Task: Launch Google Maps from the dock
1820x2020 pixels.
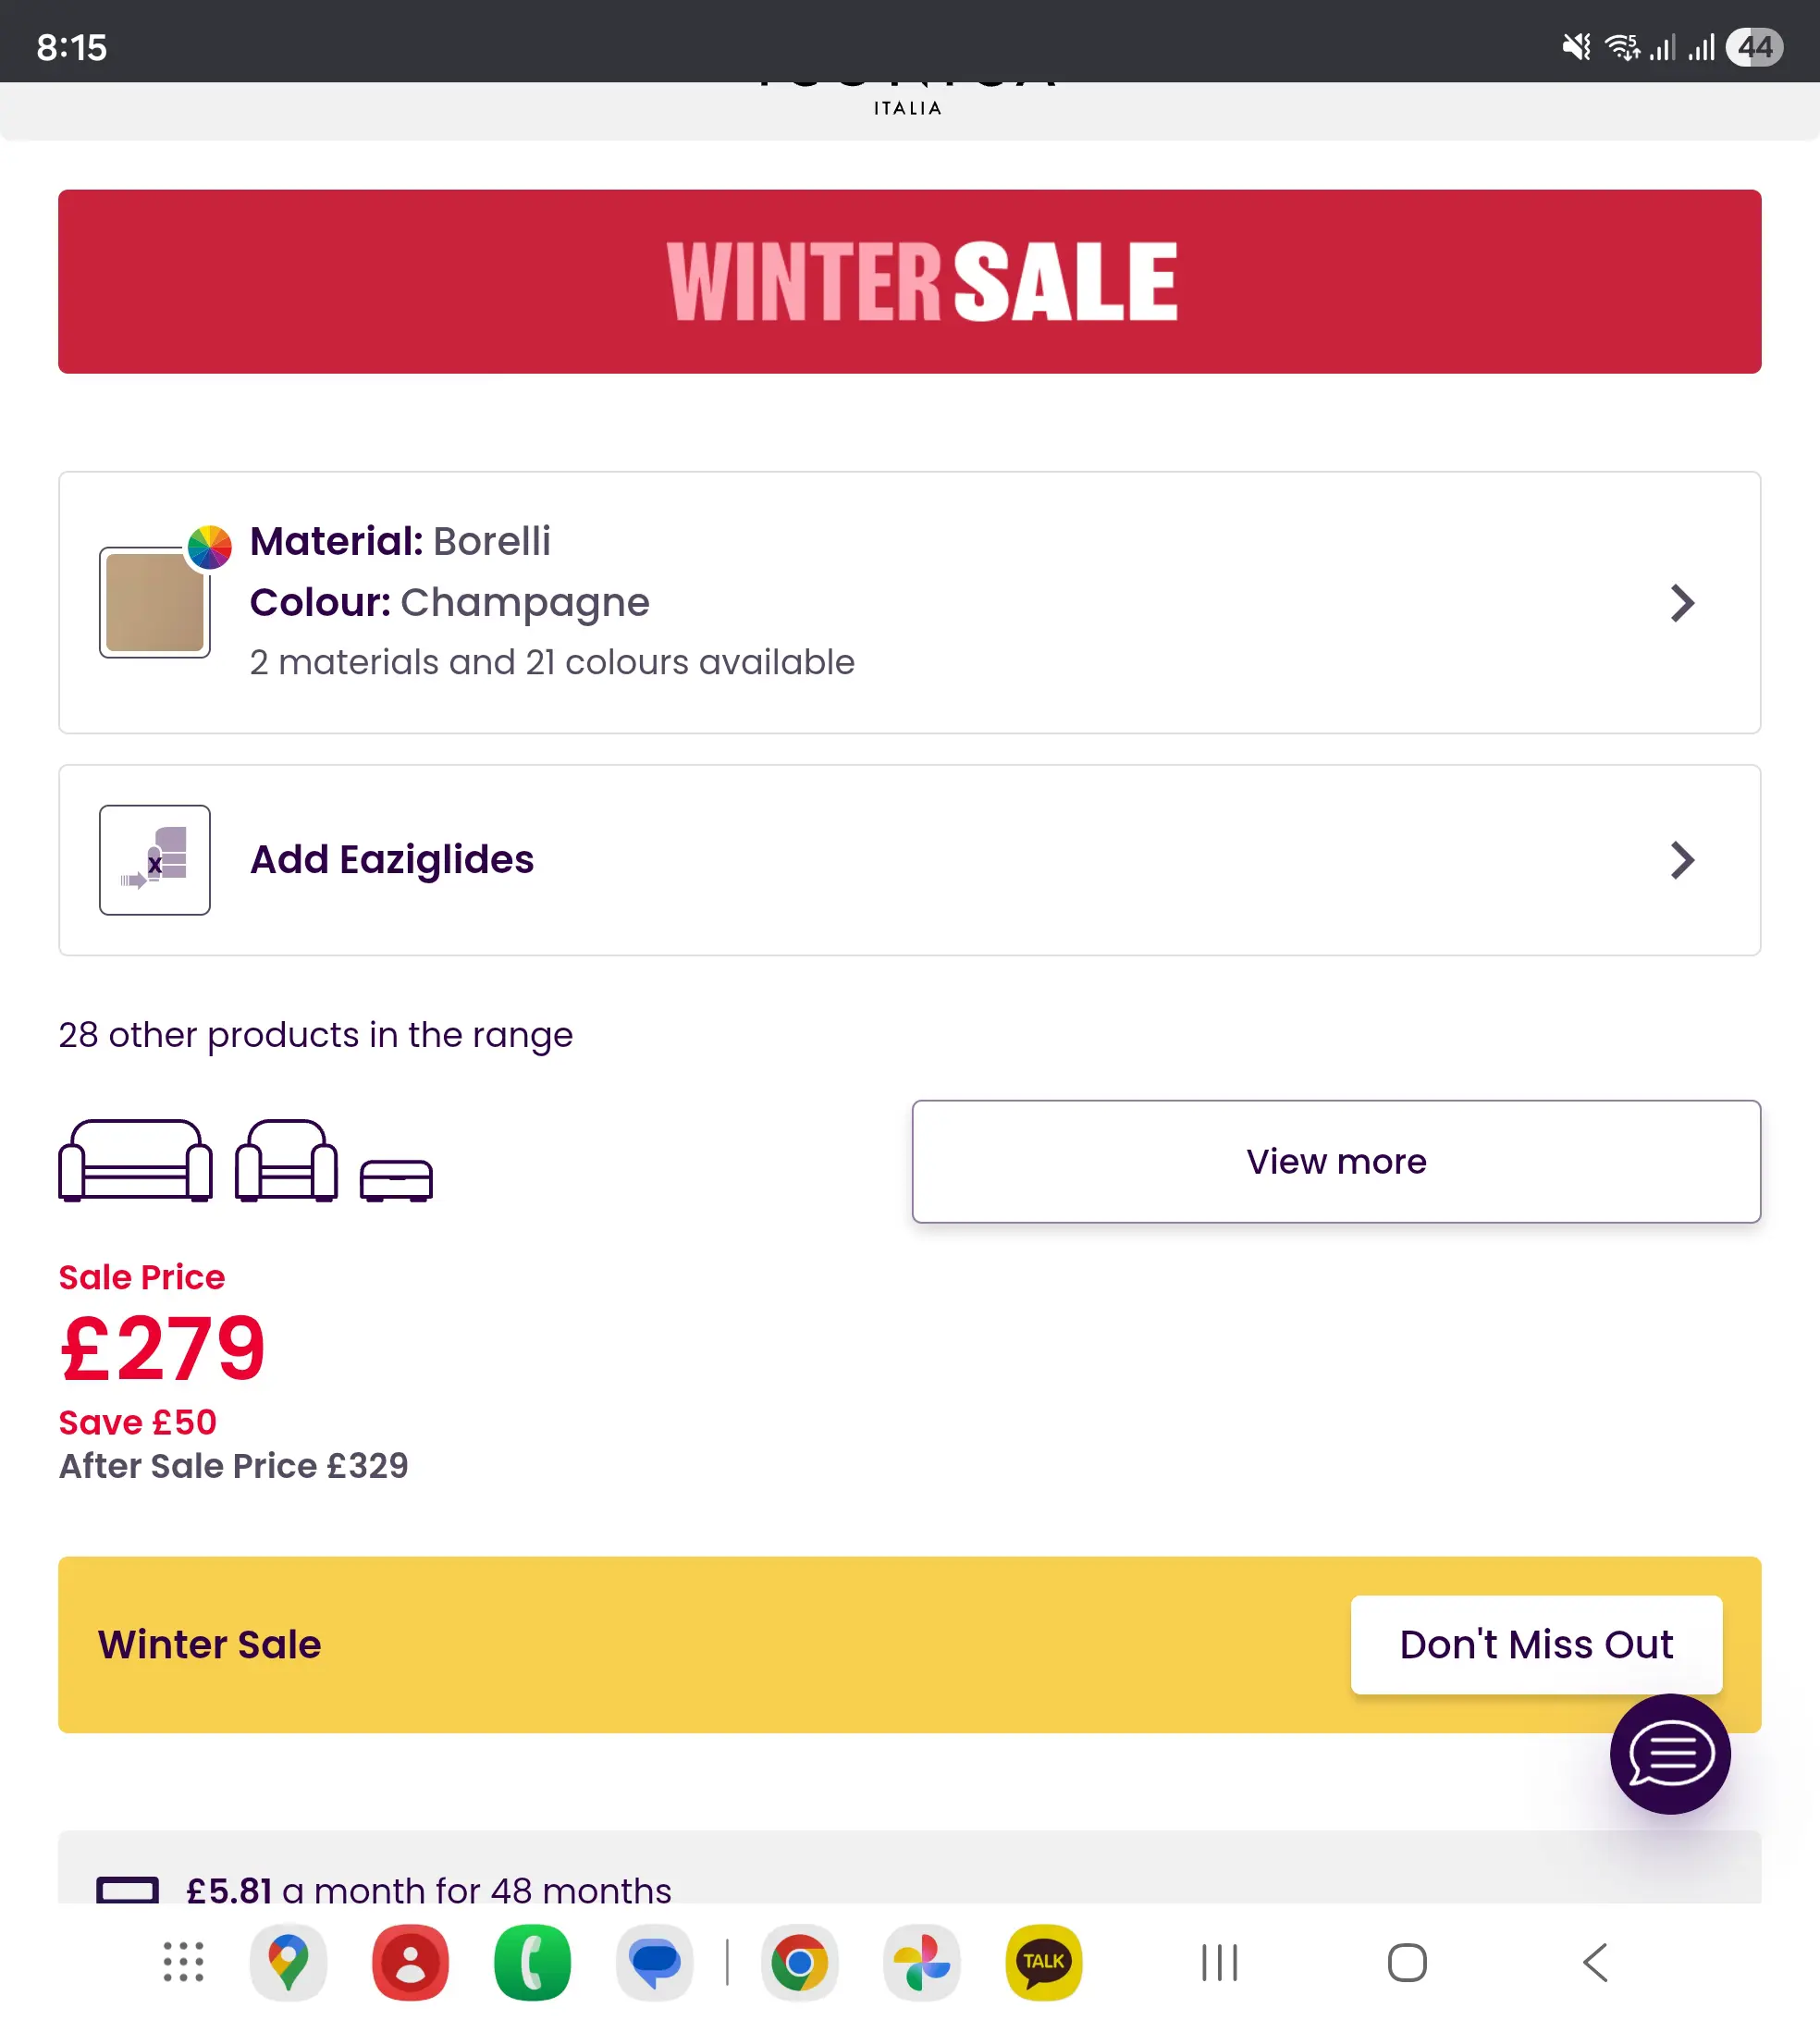Action: click(x=288, y=1962)
